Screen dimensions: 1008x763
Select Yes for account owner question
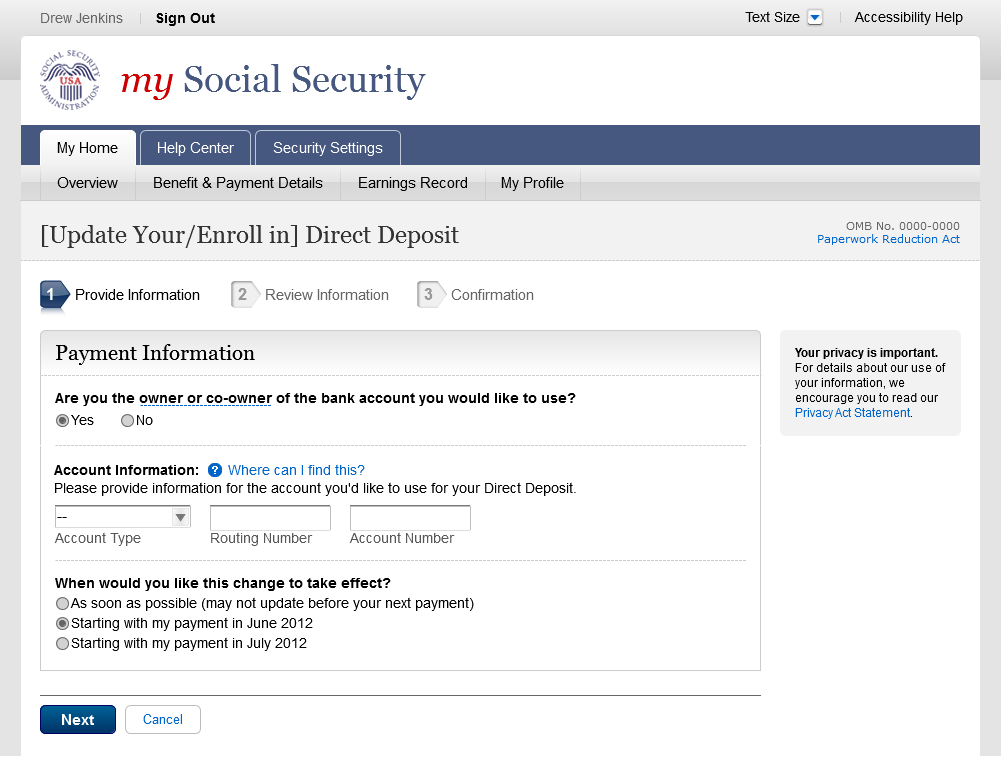(x=62, y=421)
